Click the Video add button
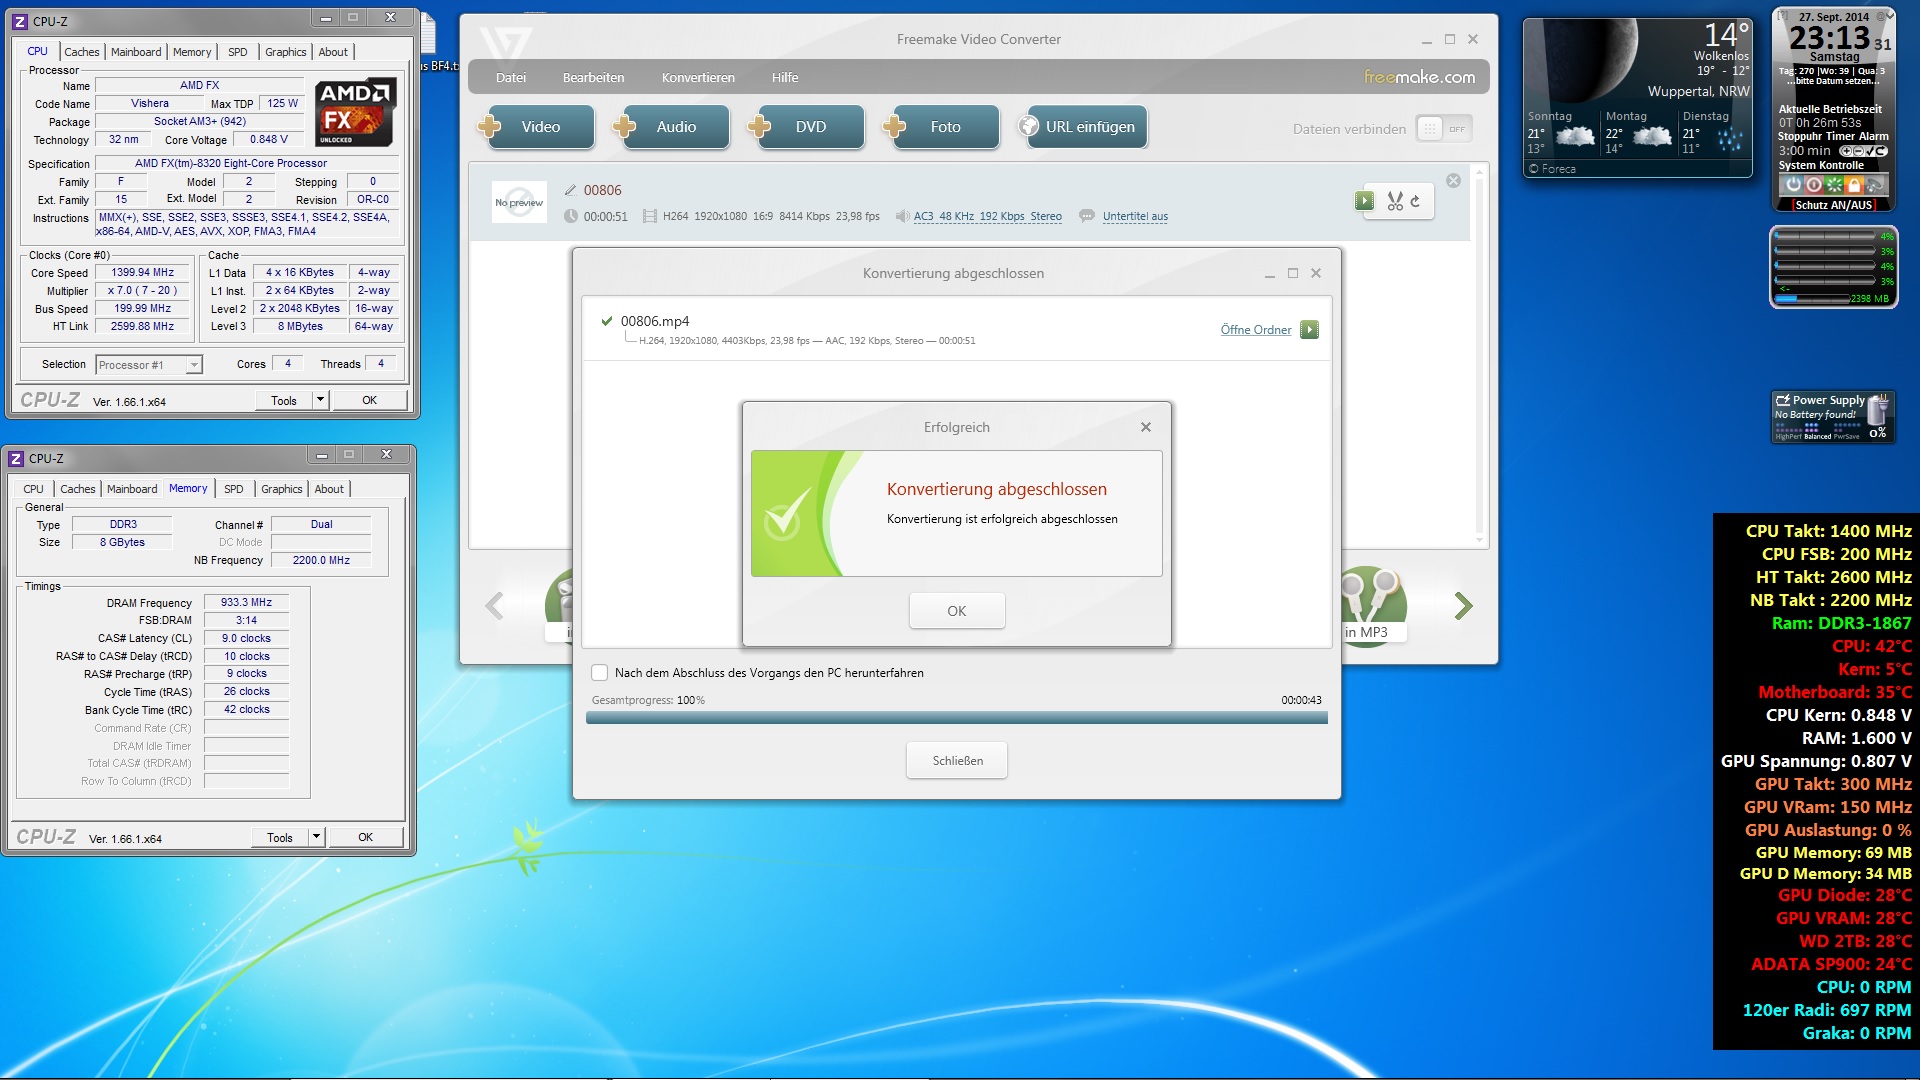 (538, 127)
